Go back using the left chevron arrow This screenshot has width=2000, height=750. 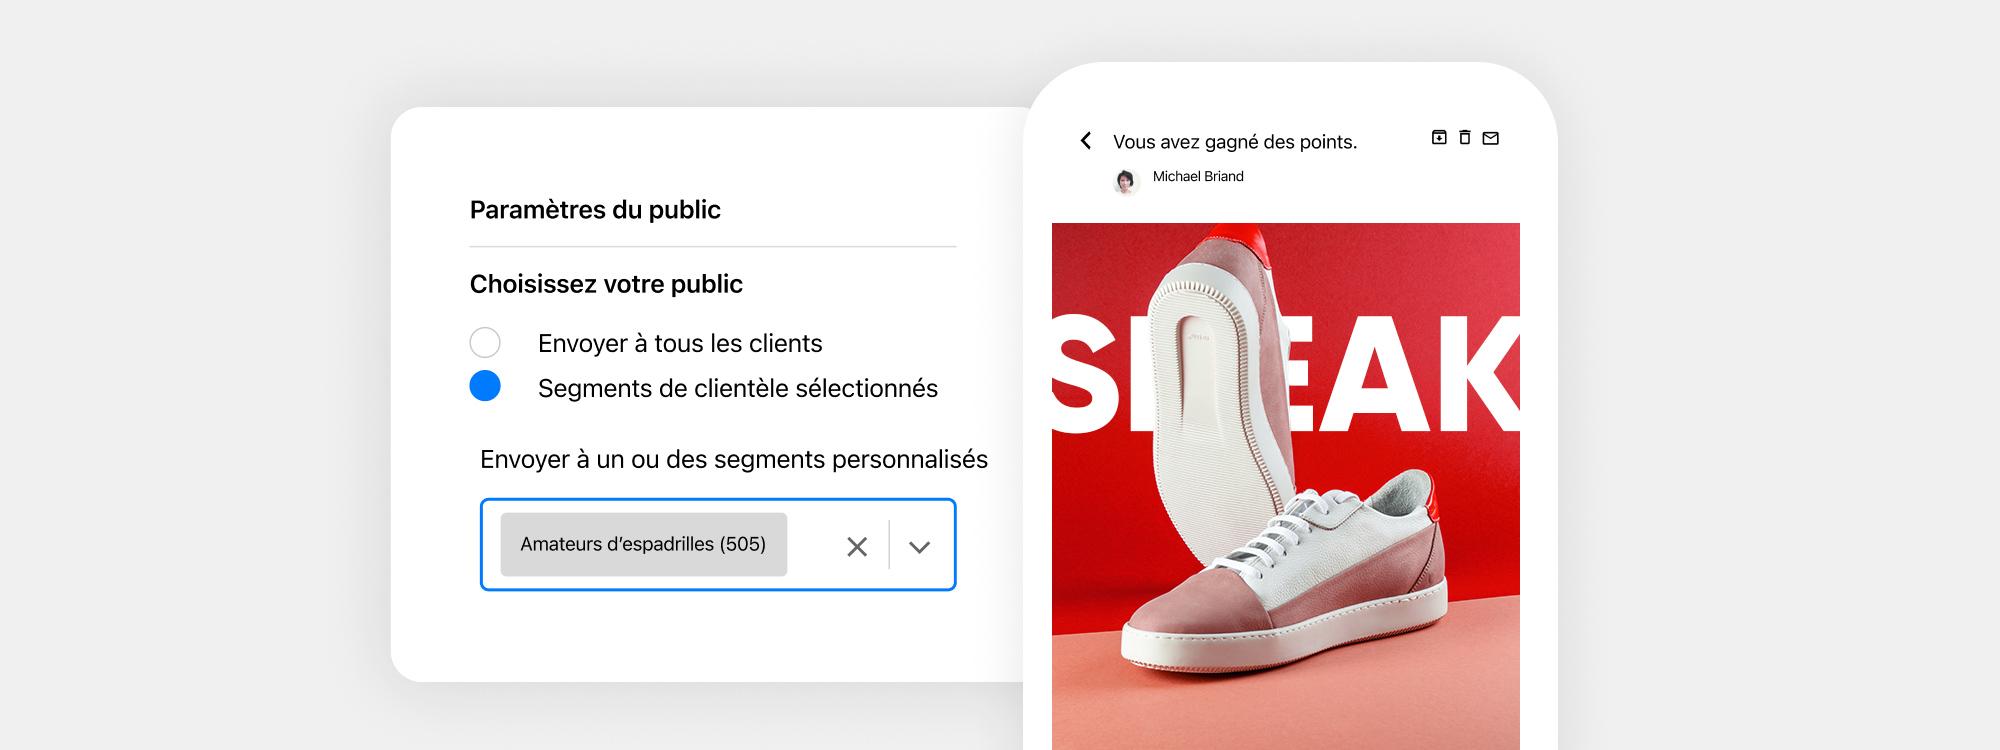click(x=1086, y=141)
